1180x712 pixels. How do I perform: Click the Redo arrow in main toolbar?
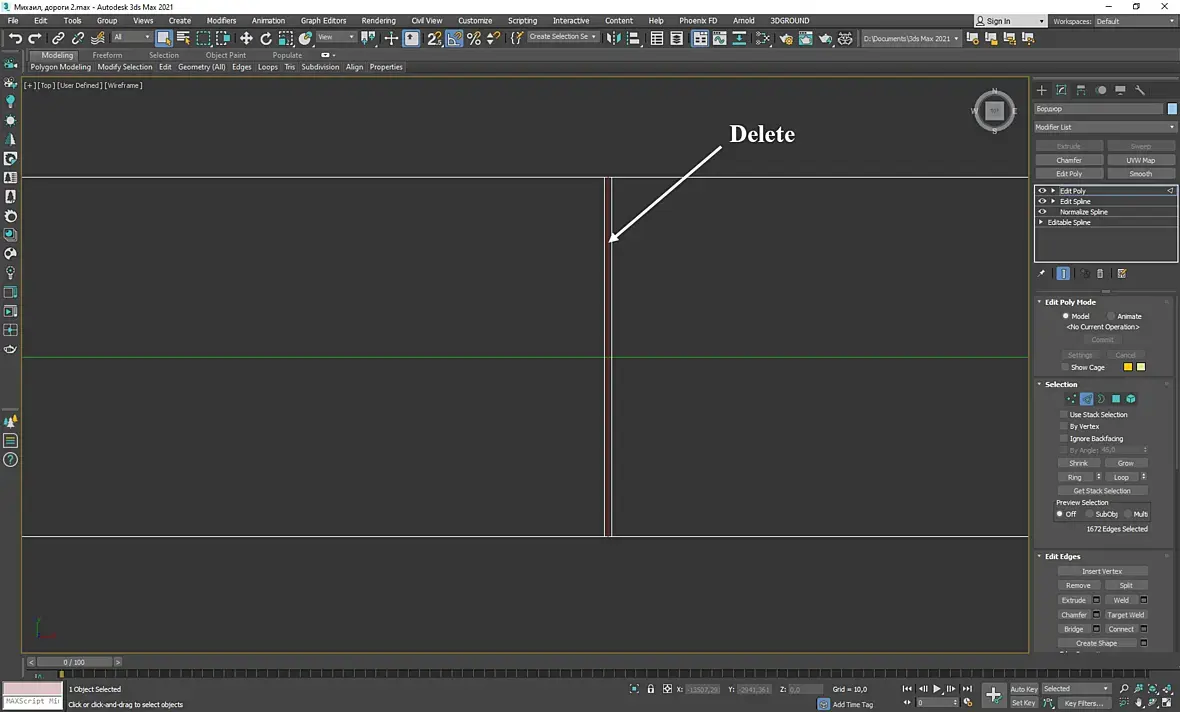pos(35,38)
